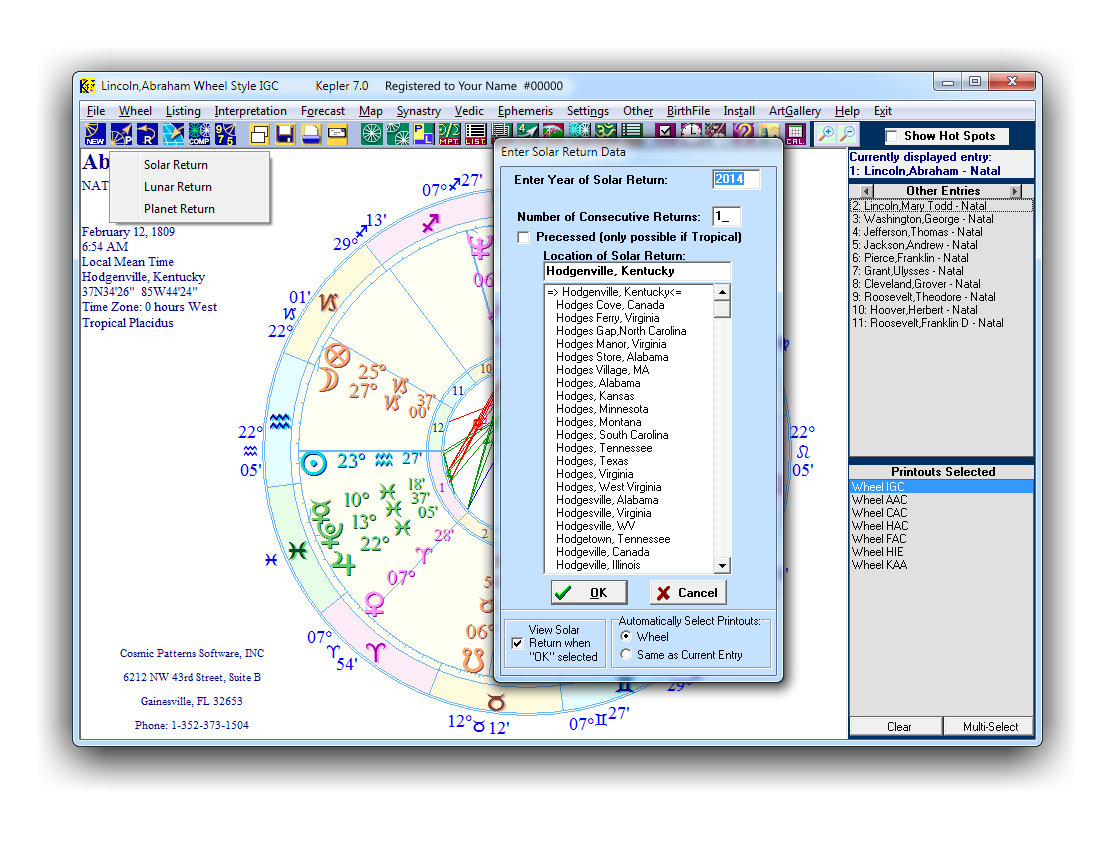
Task: Click the location list scroll down arrow
Action: click(722, 565)
